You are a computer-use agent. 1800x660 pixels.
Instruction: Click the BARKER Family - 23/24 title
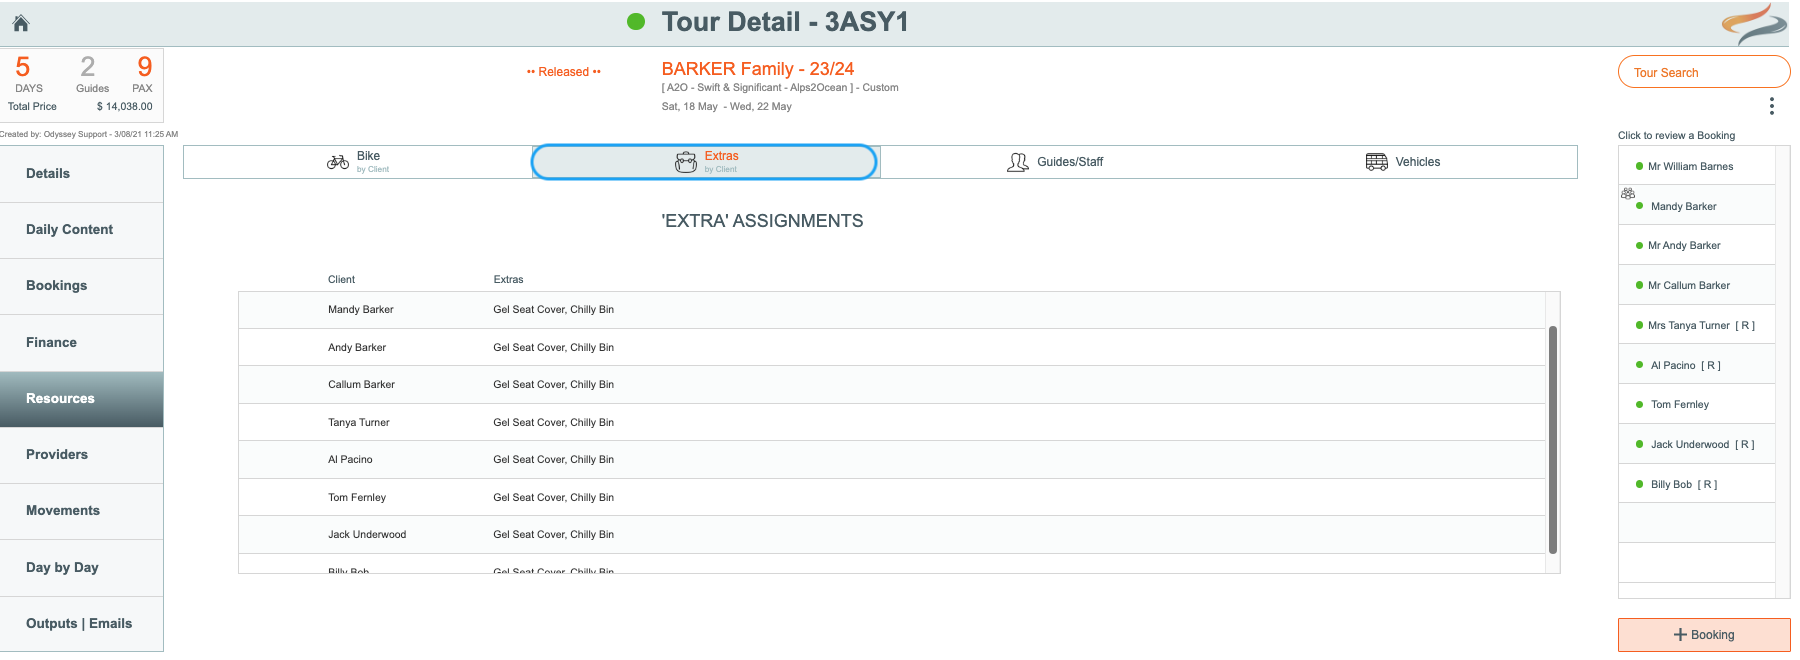pyautogui.click(x=758, y=69)
